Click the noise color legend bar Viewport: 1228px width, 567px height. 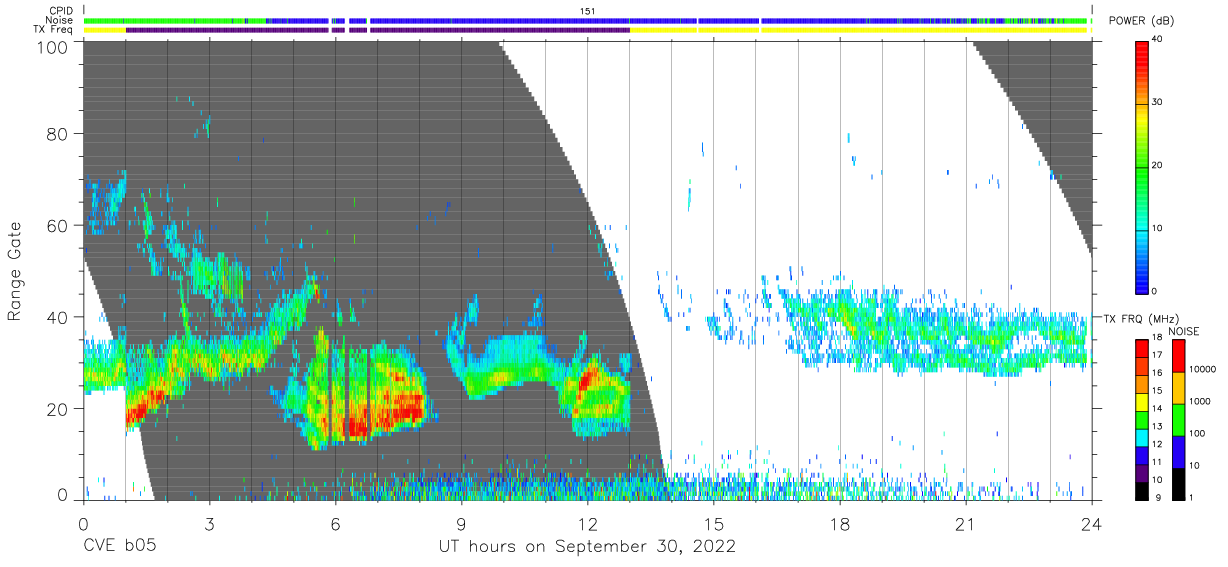point(1178,420)
